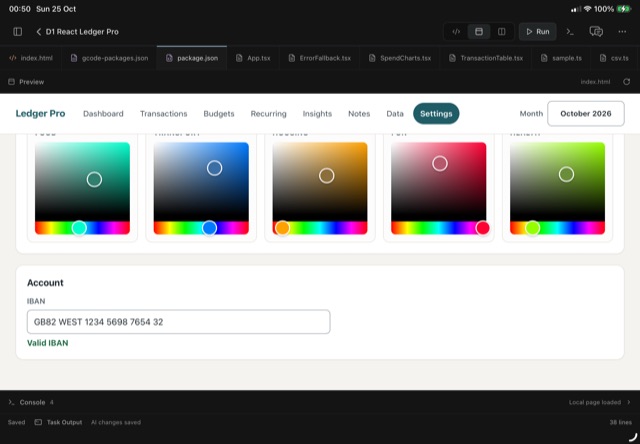Click the red saturation picker area

pos(439,182)
